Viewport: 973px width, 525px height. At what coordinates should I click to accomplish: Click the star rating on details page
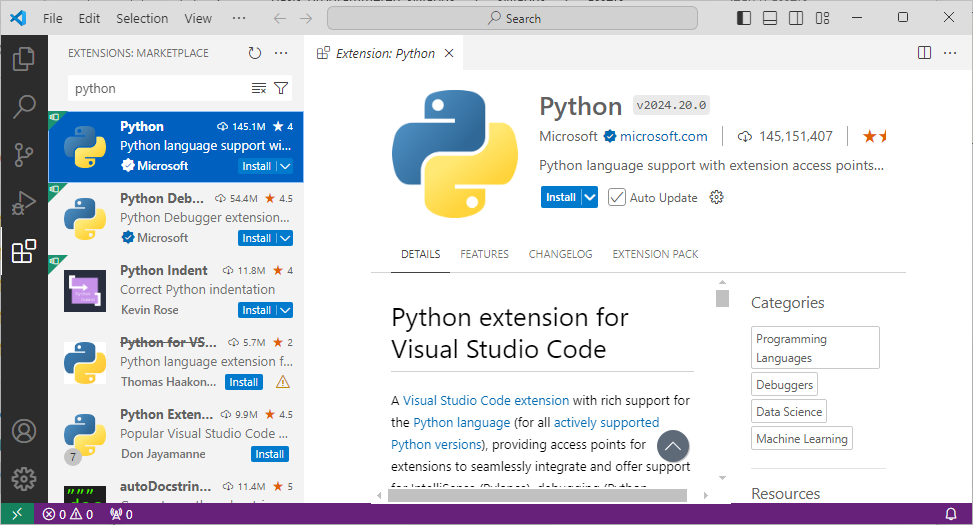874,137
